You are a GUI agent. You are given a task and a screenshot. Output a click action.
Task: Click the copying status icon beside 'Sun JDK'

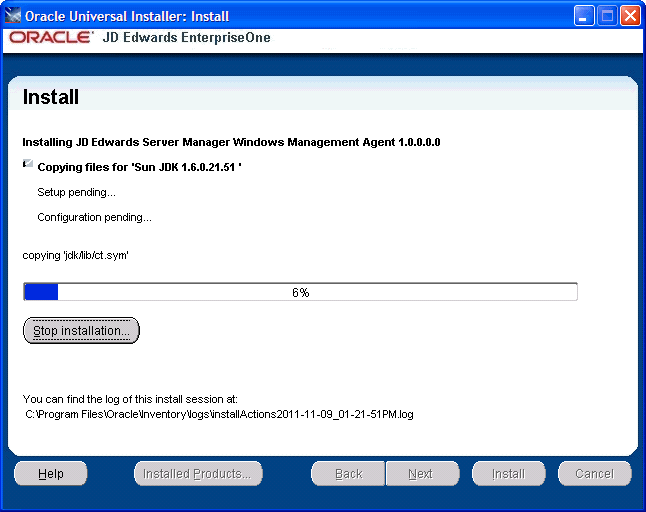click(28, 164)
